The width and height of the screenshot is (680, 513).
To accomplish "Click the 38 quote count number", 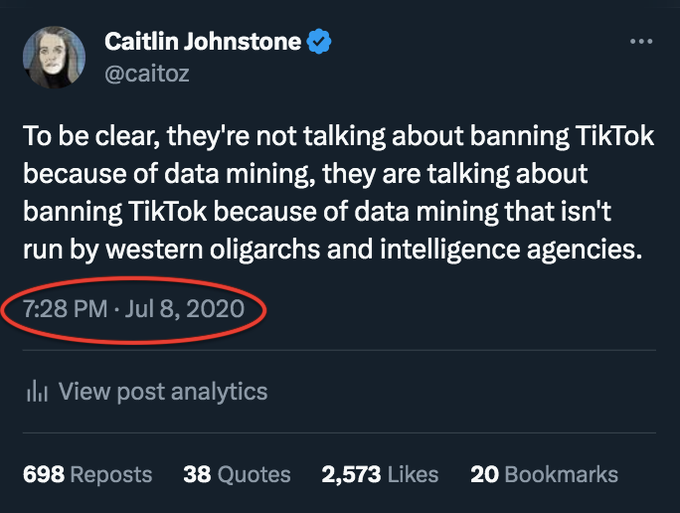I will [197, 474].
